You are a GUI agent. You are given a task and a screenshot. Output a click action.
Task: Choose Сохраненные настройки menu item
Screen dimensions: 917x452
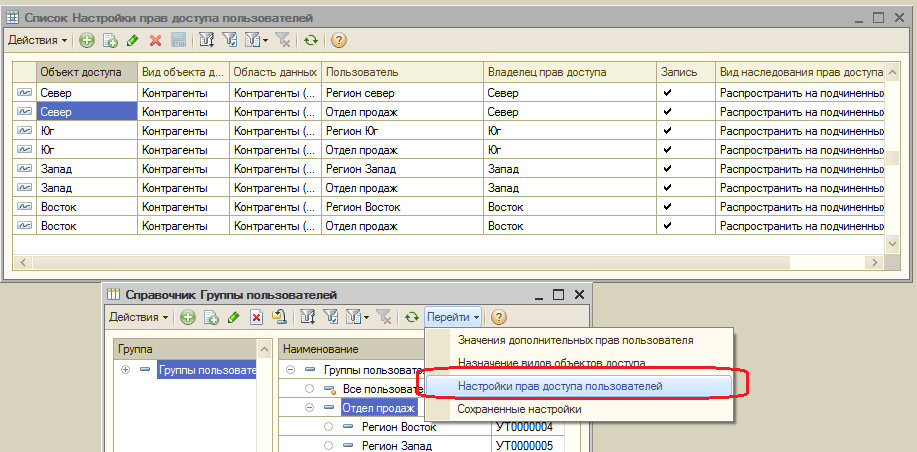click(519, 409)
